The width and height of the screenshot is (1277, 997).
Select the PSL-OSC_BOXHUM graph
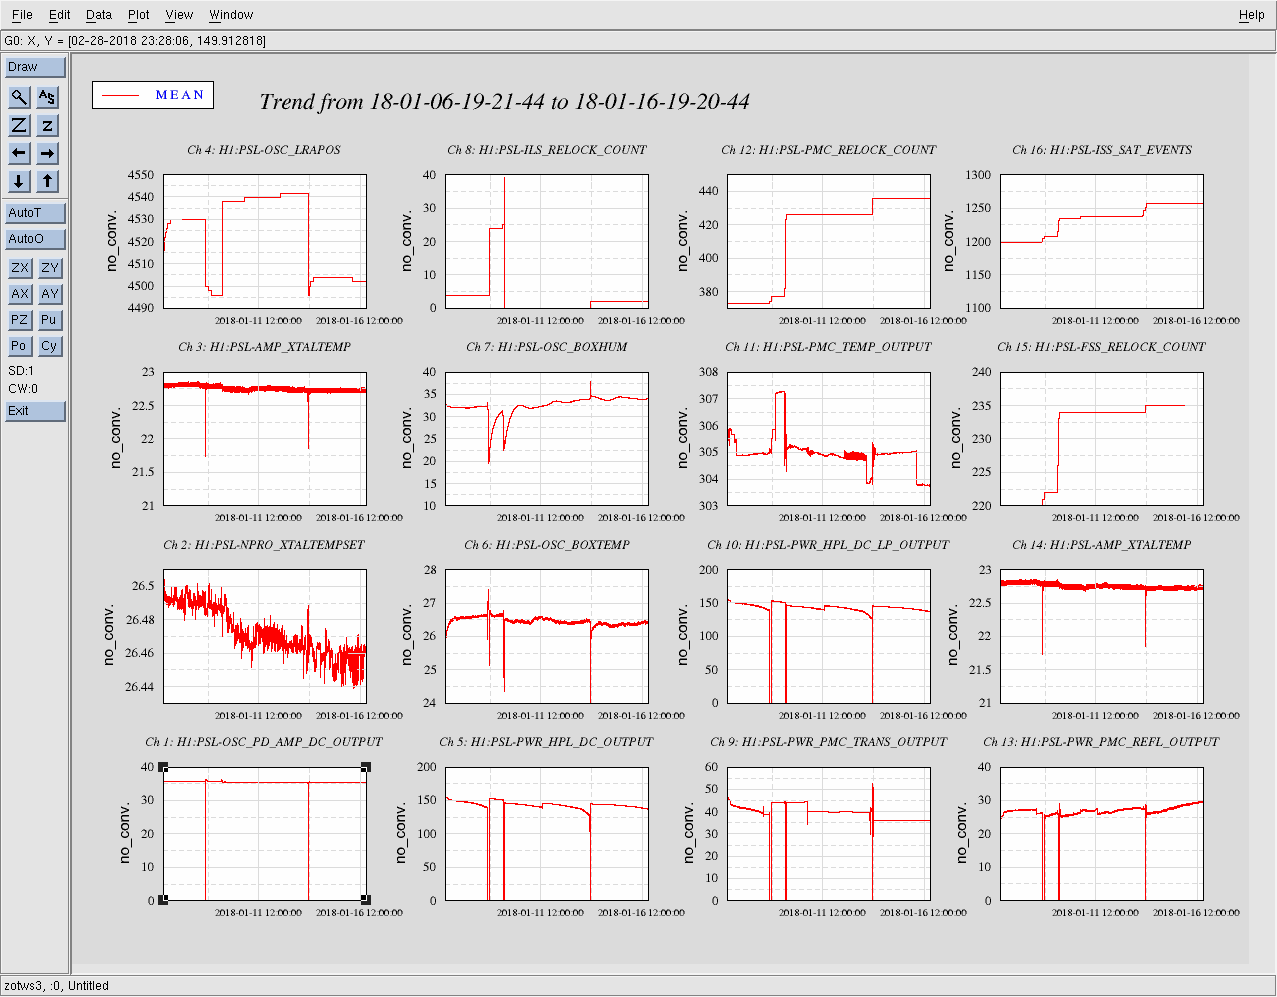546,438
